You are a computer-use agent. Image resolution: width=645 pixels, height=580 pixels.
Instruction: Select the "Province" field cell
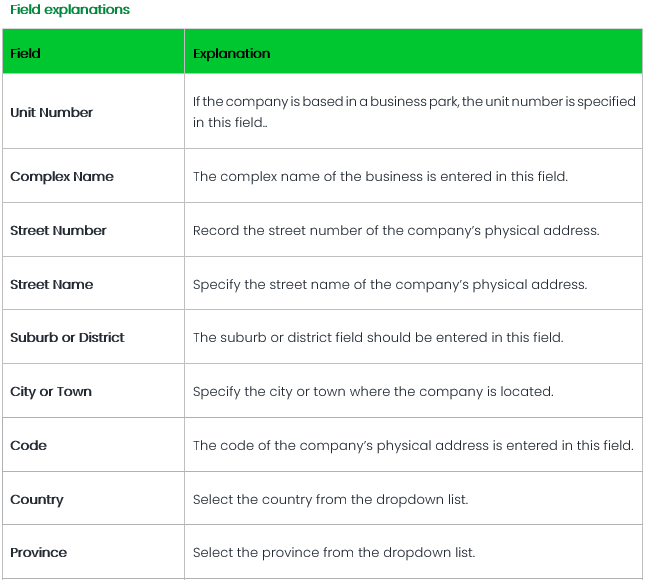pos(39,552)
